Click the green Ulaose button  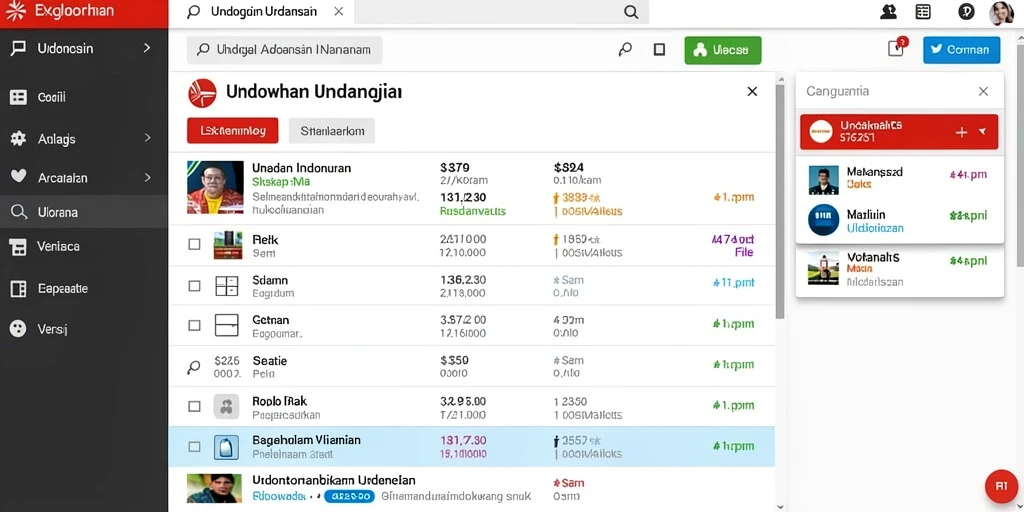(x=723, y=50)
